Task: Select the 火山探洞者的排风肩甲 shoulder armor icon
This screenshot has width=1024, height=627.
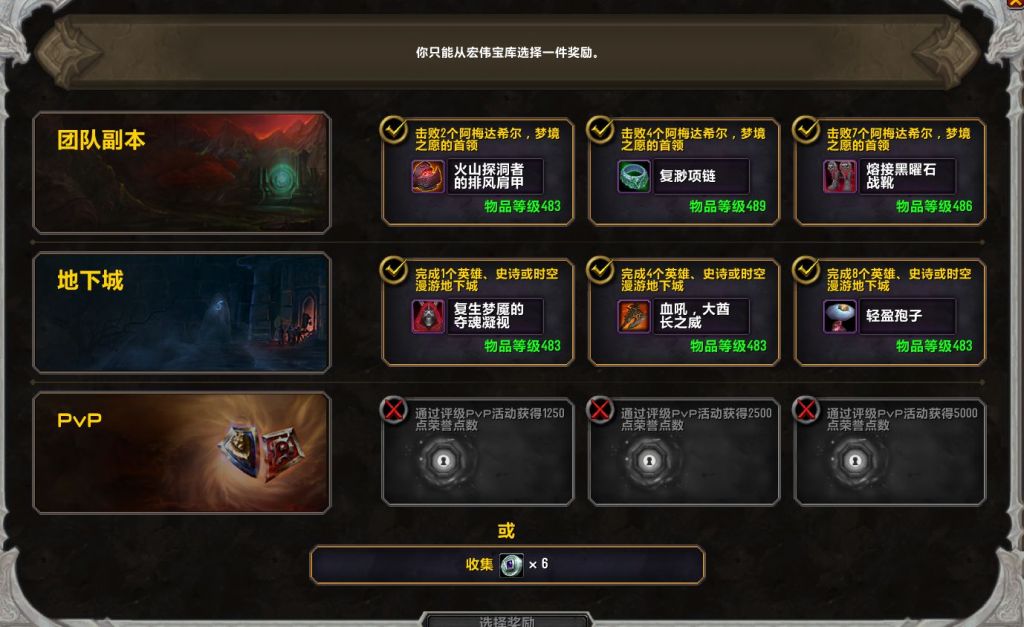Action: (428, 176)
